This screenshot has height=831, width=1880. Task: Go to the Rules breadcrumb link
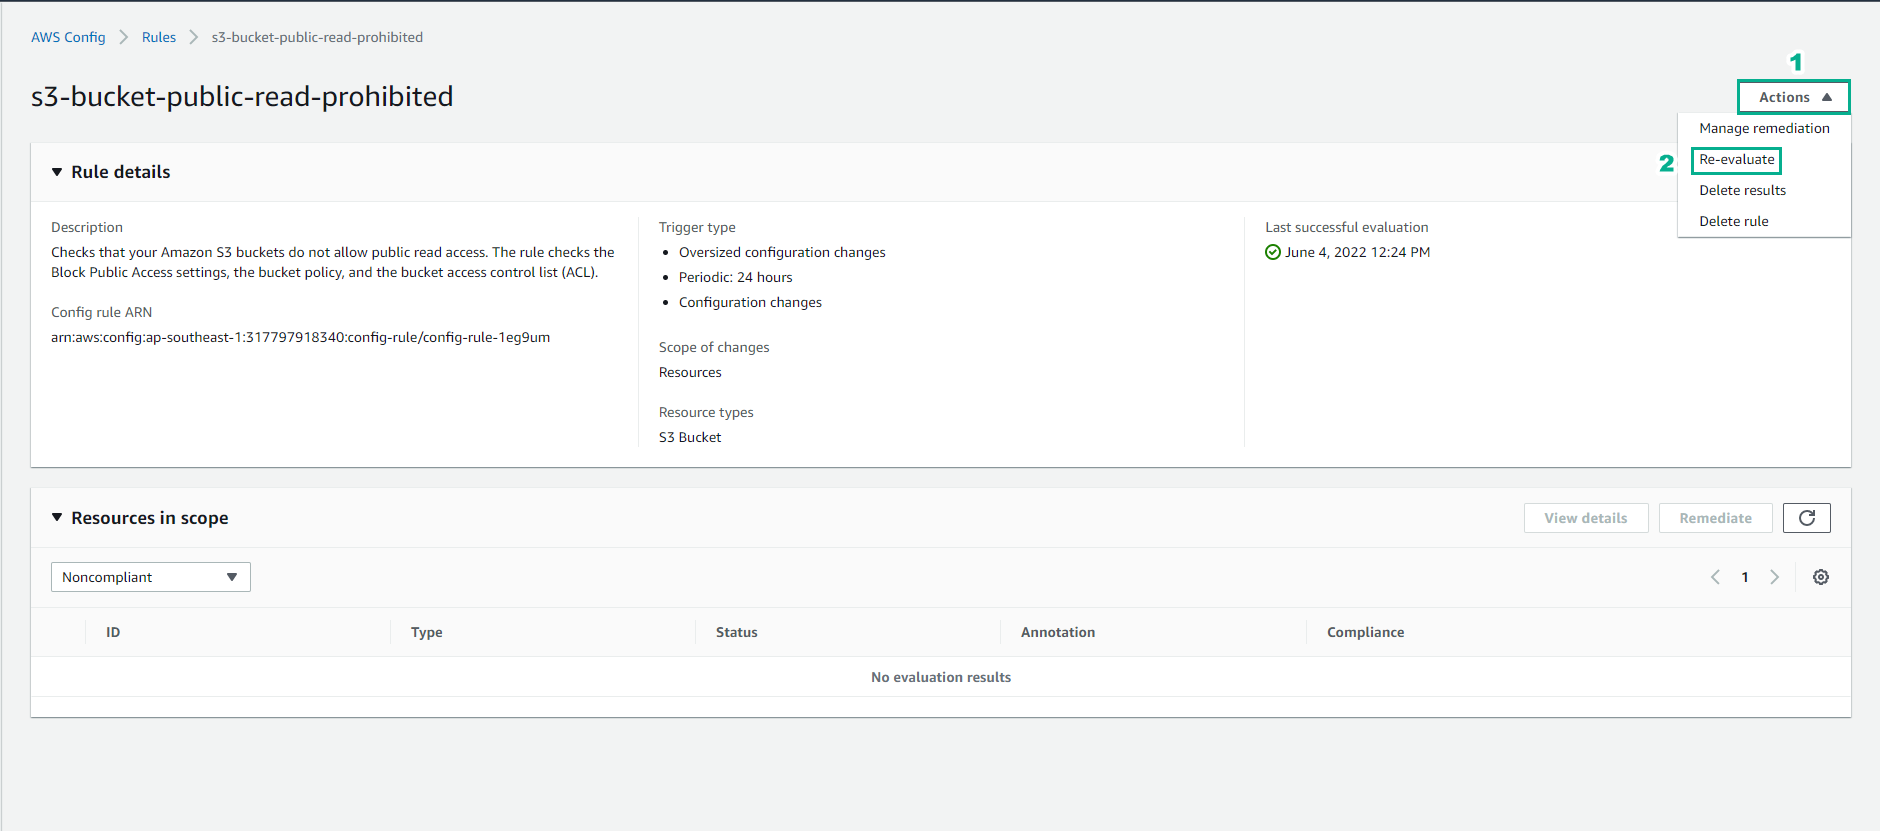click(x=159, y=37)
